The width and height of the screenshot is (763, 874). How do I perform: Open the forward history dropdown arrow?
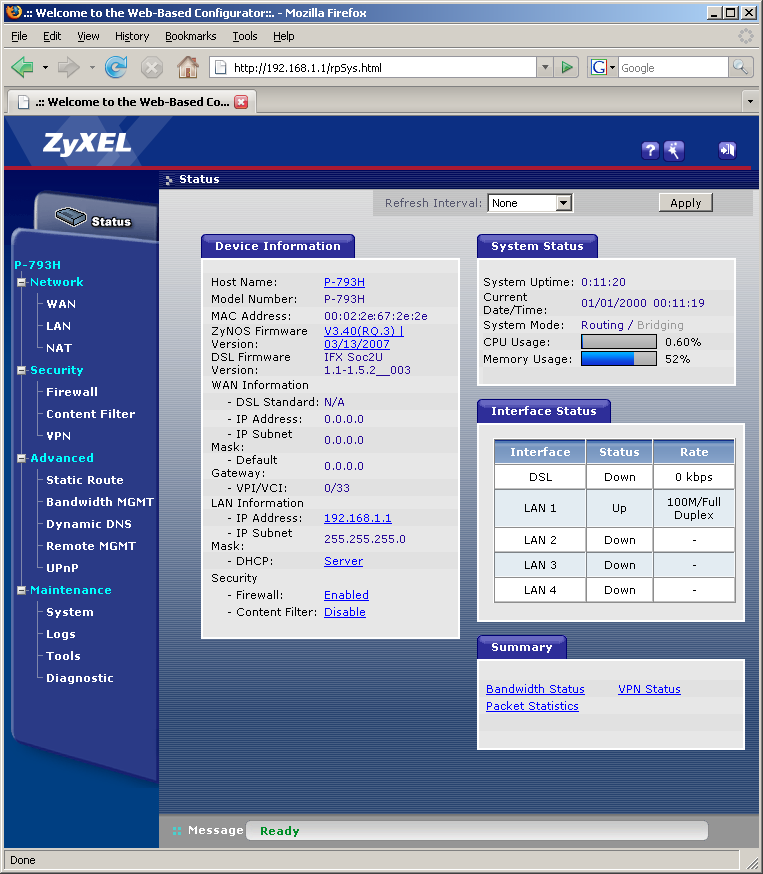[x=92, y=67]
